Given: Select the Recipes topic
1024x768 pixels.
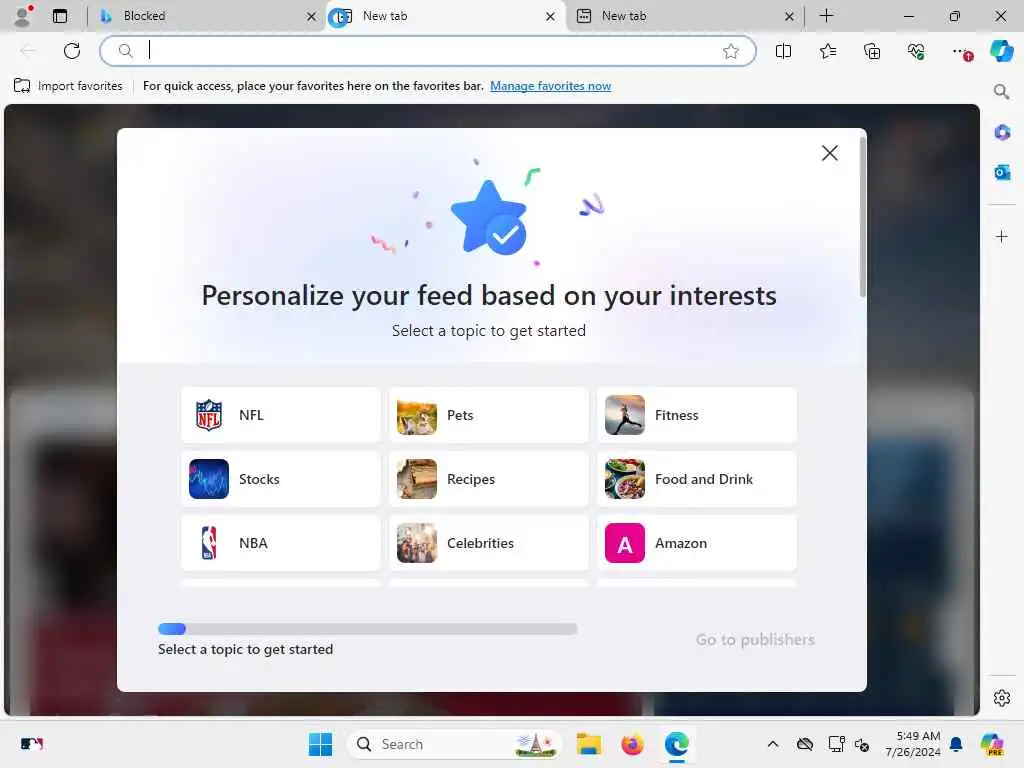Looking at the screenshot, I should [x=488, y=479].
